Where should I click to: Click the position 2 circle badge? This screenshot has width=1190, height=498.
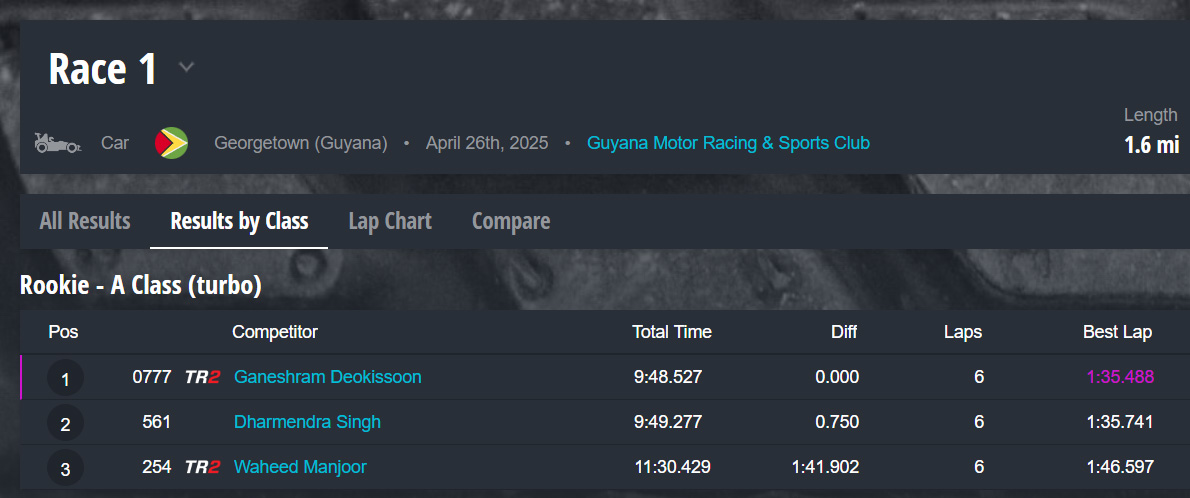point(65,424)
